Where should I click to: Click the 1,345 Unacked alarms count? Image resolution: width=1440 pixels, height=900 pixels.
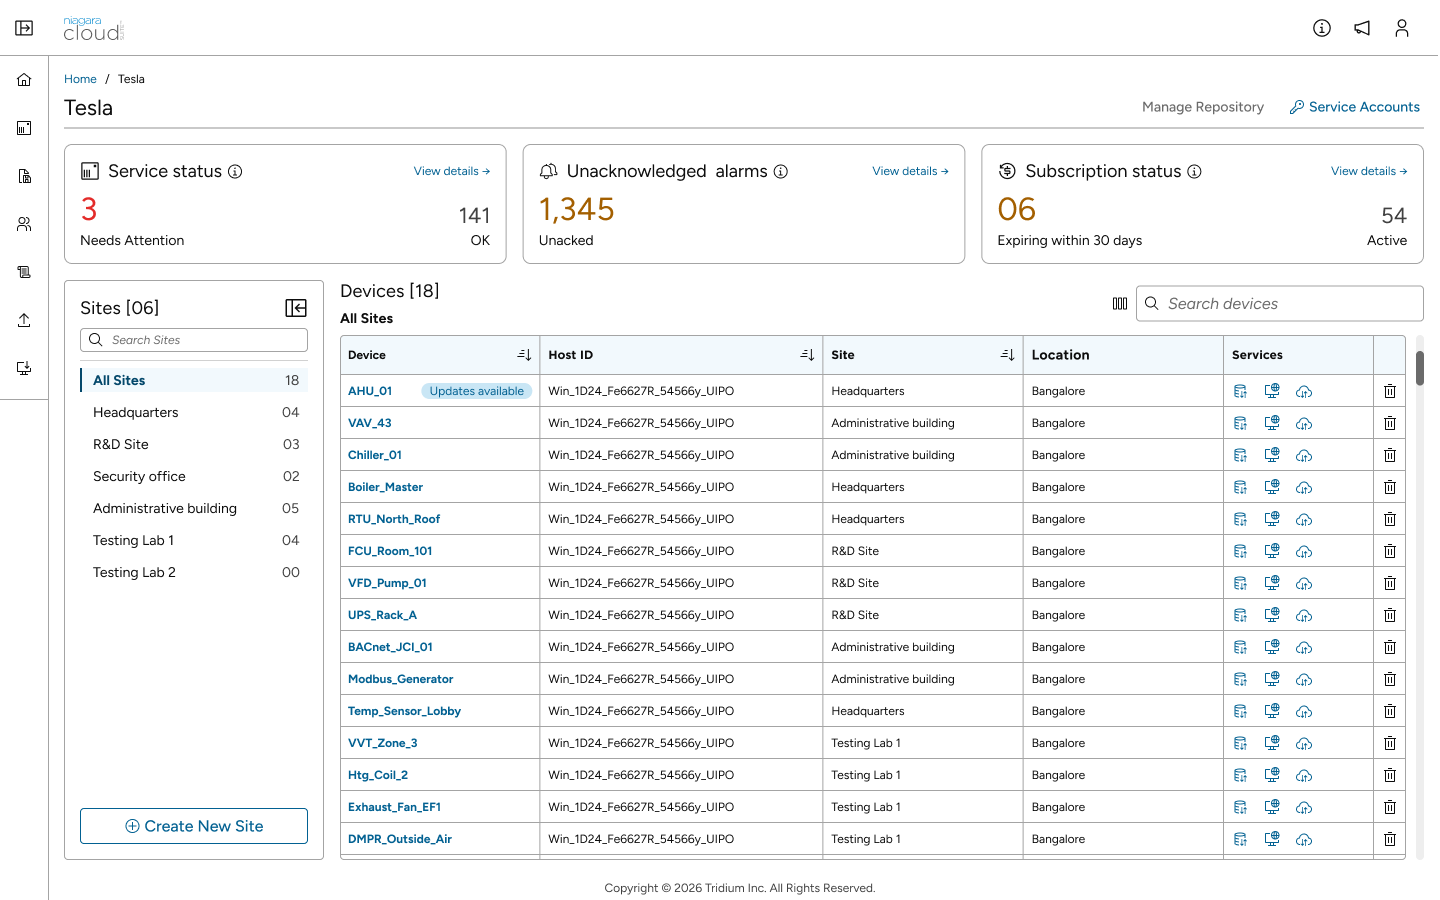pyautogui.click(x=577, y=209)
